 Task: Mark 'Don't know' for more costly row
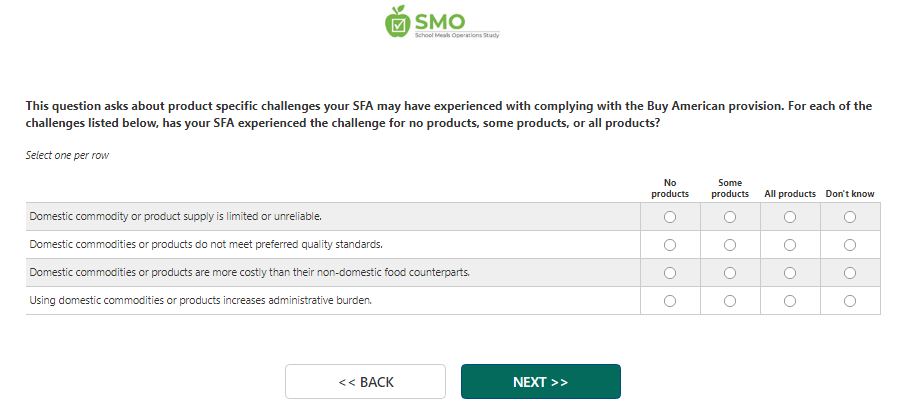850,272
